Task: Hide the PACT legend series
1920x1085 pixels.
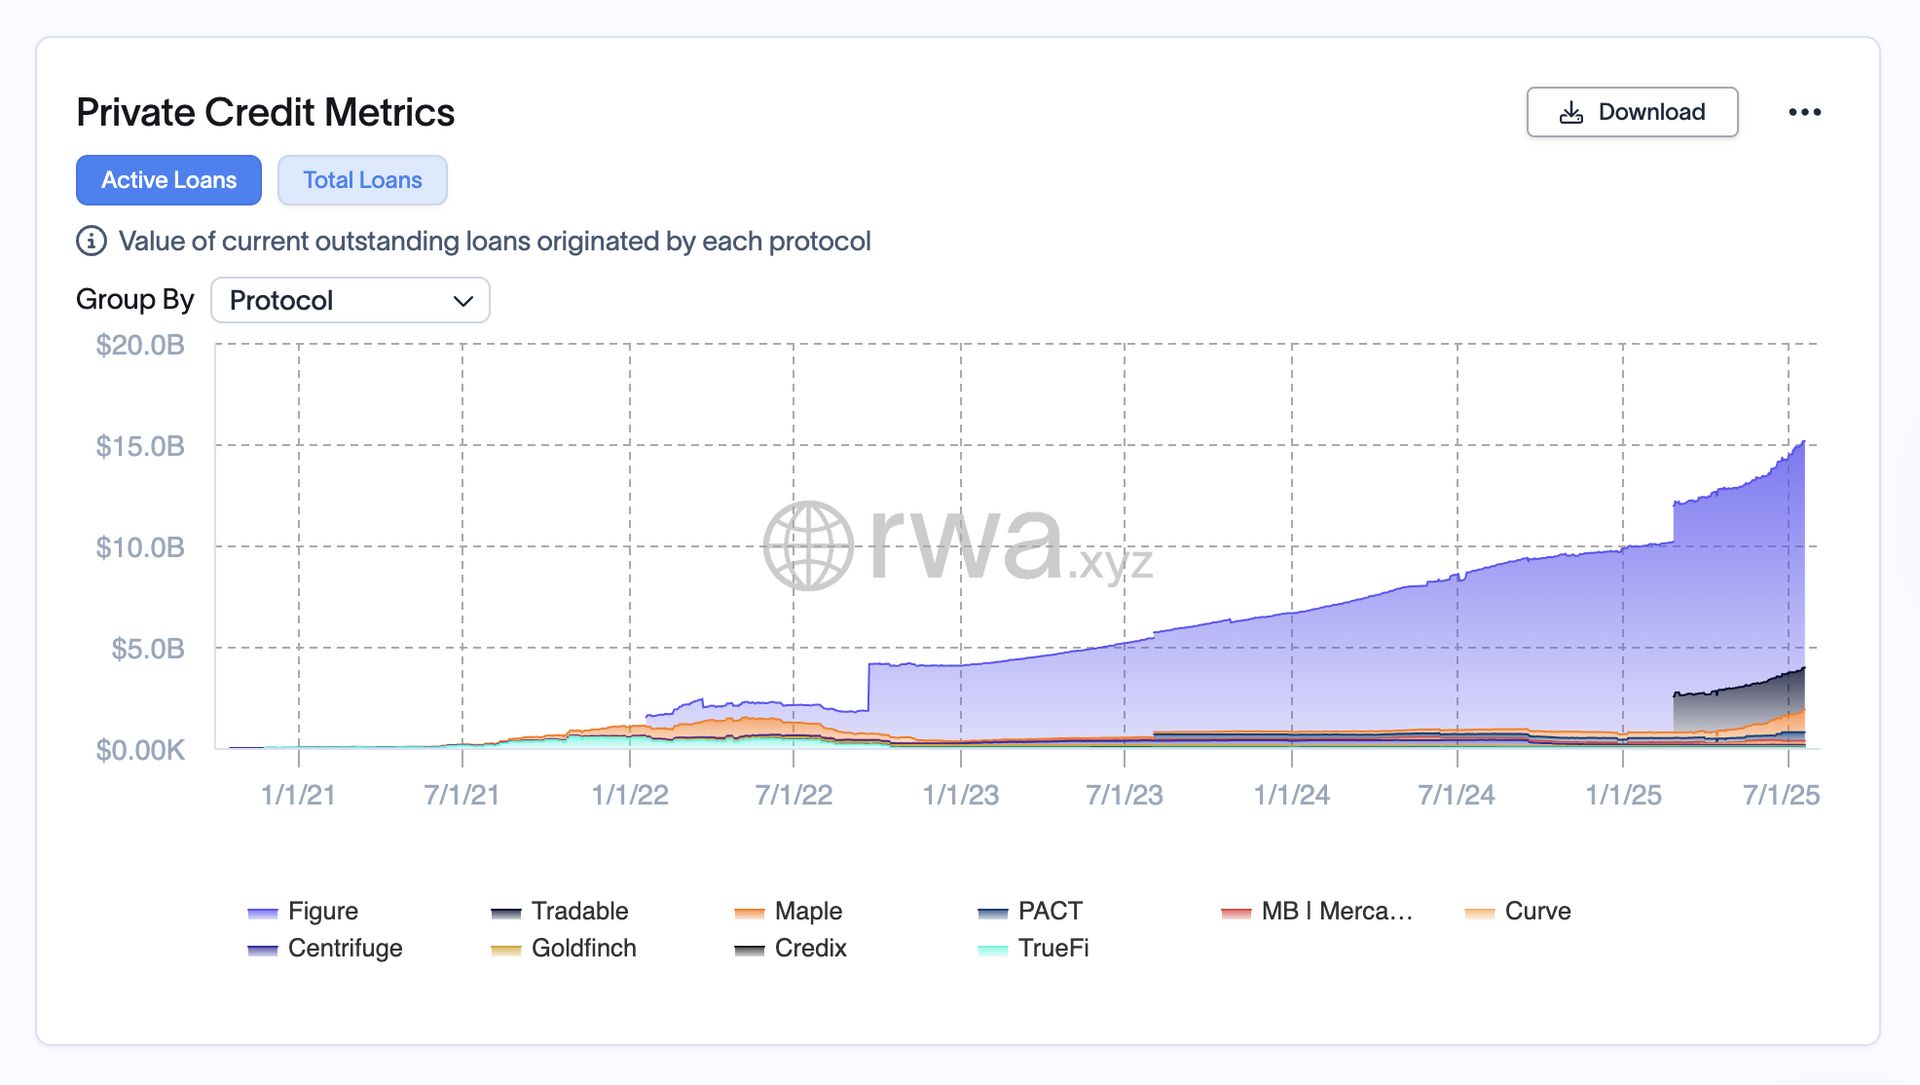Action: point(1049,911)
